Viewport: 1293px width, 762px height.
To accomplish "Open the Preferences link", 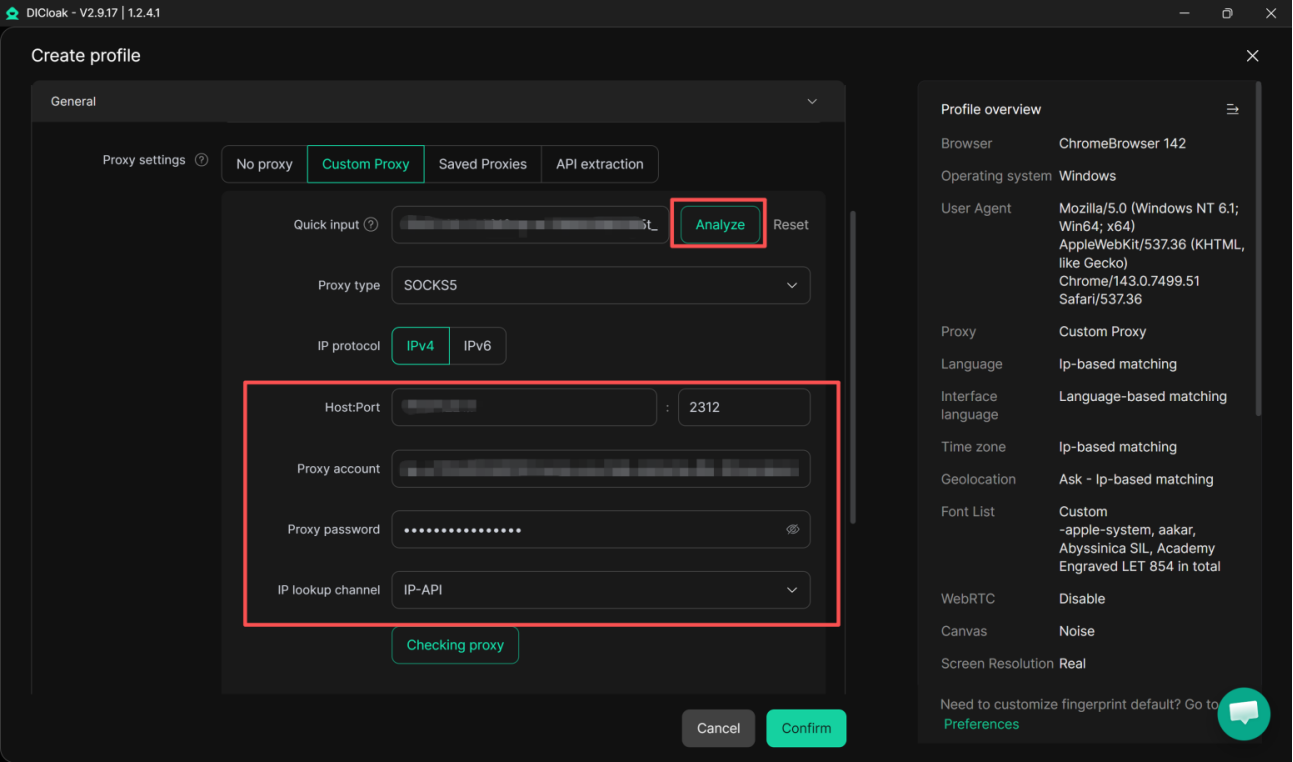I will [x=981, y=724].
